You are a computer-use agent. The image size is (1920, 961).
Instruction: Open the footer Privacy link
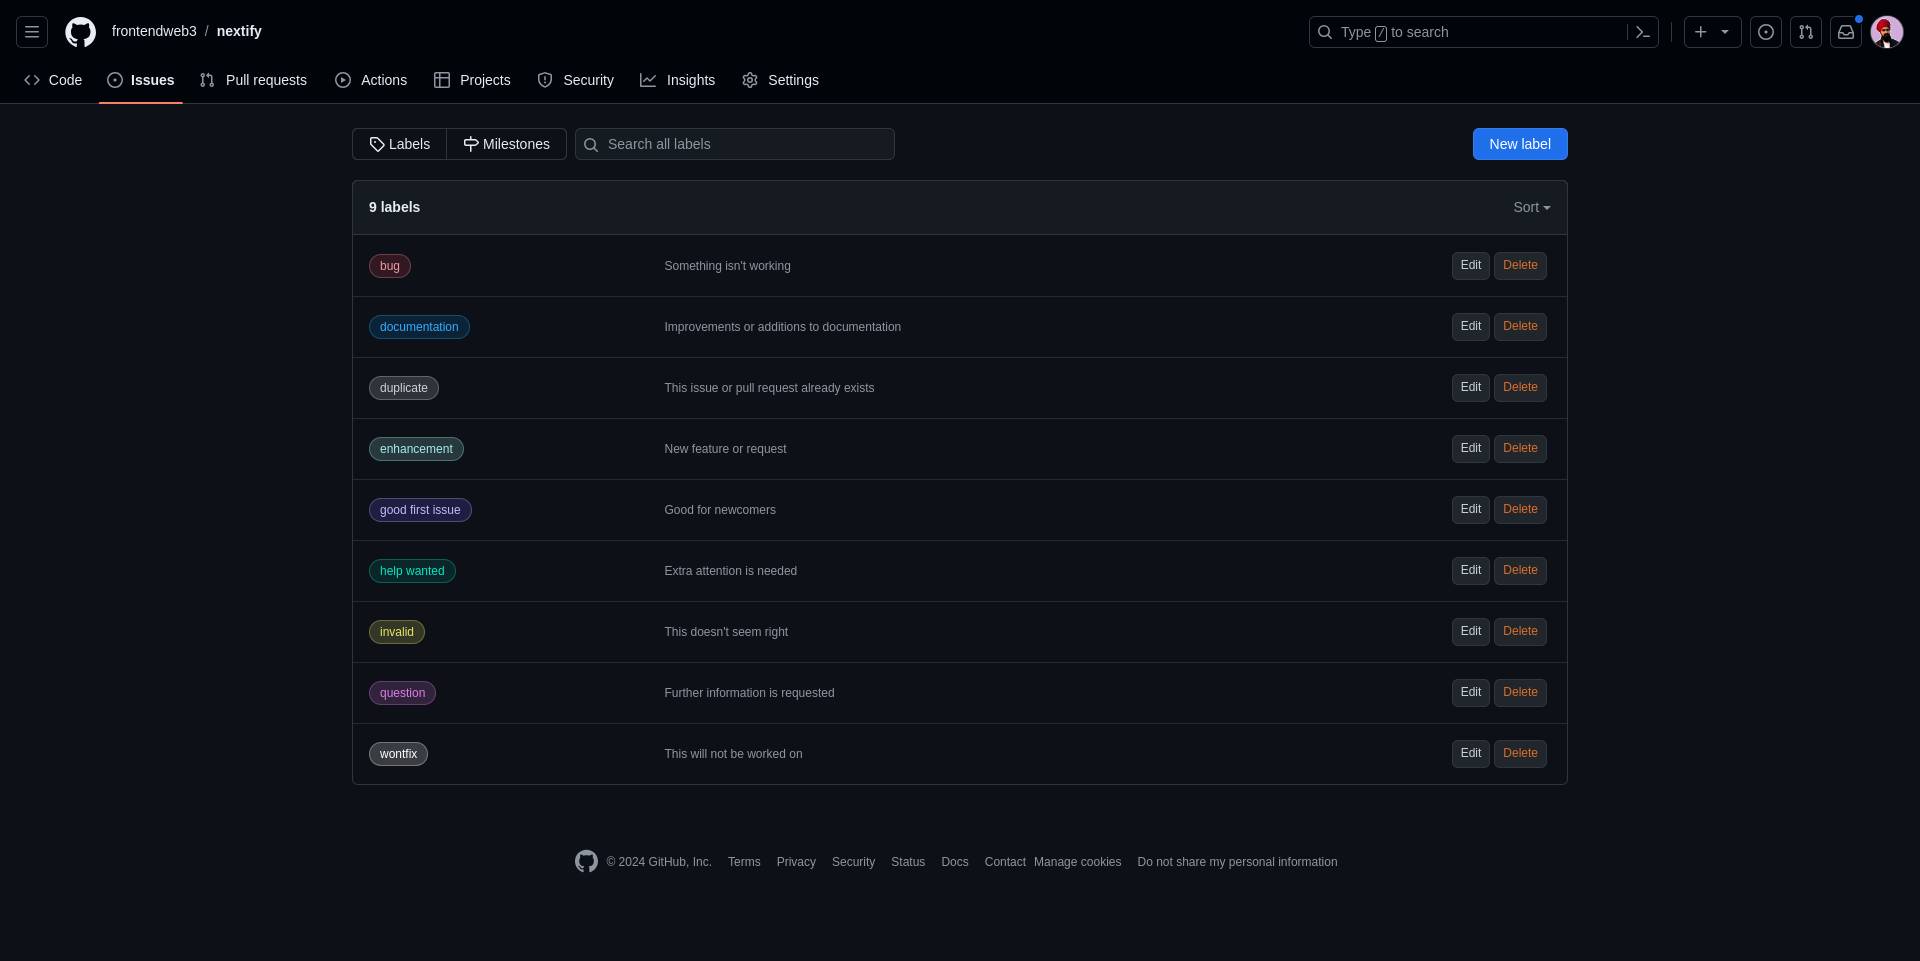pos(796,862)
